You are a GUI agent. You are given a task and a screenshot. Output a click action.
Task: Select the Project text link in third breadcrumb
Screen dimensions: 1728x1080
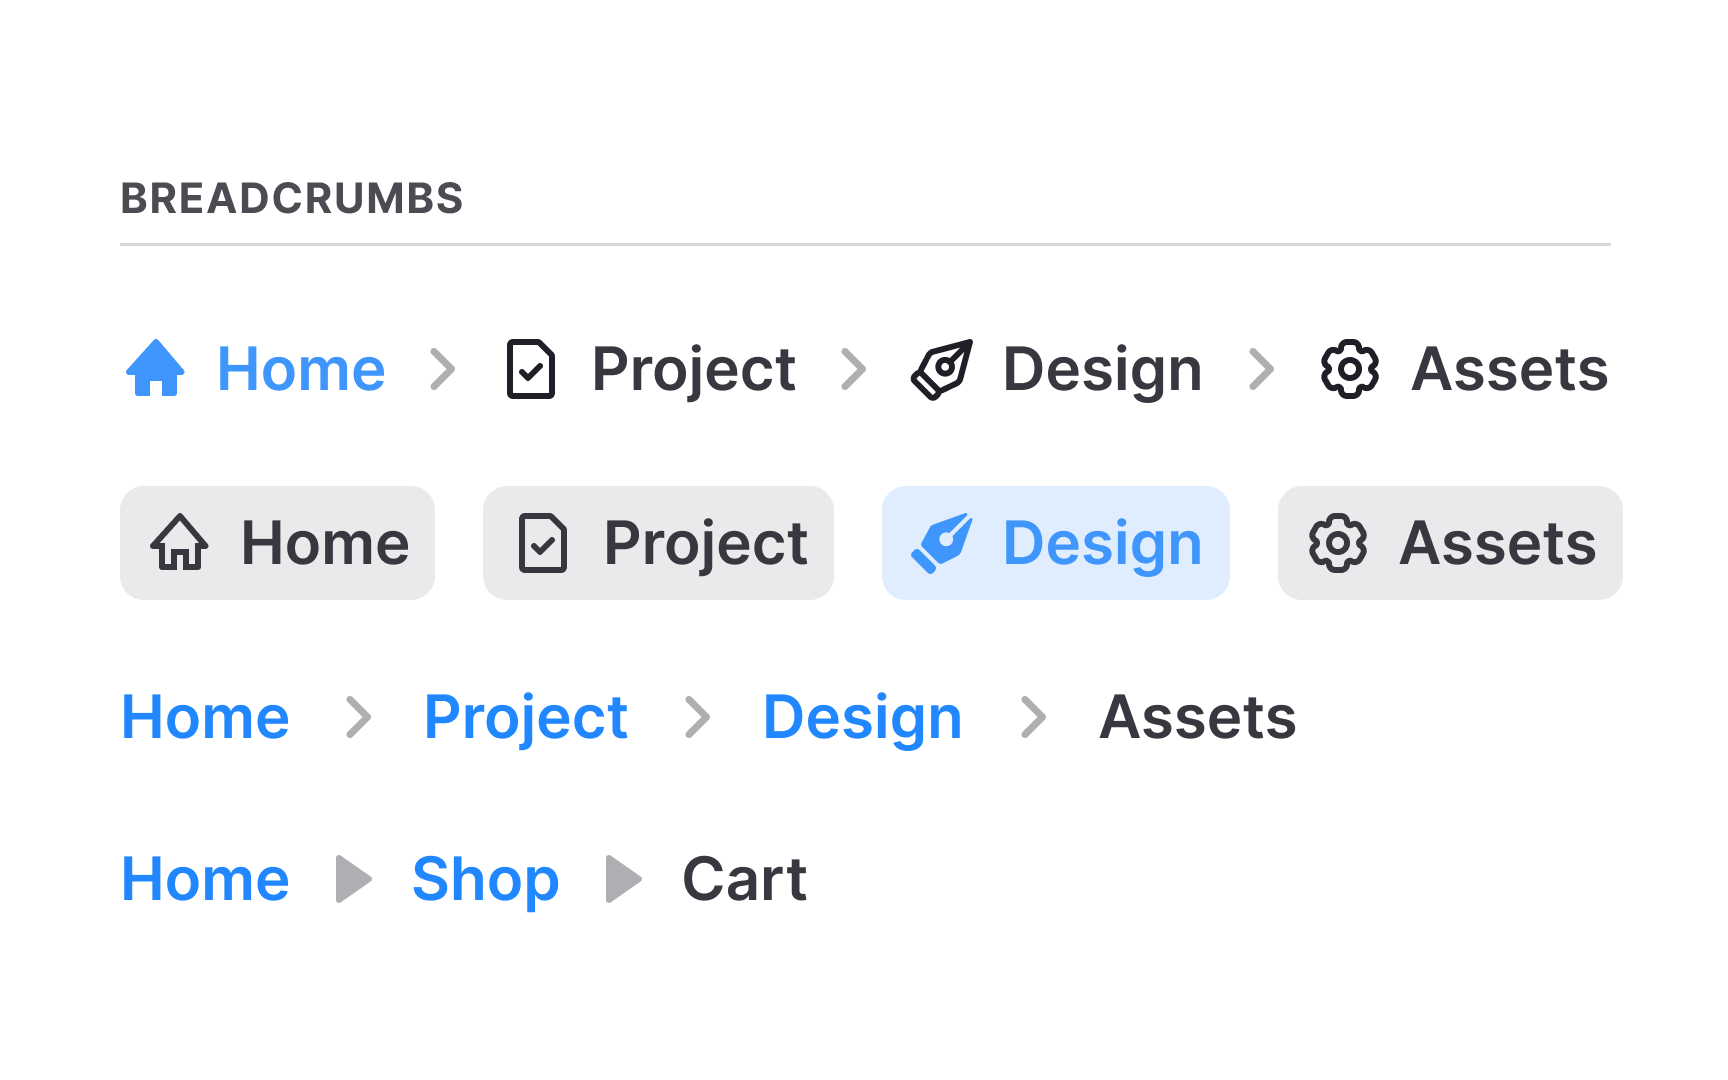point(525,716)
